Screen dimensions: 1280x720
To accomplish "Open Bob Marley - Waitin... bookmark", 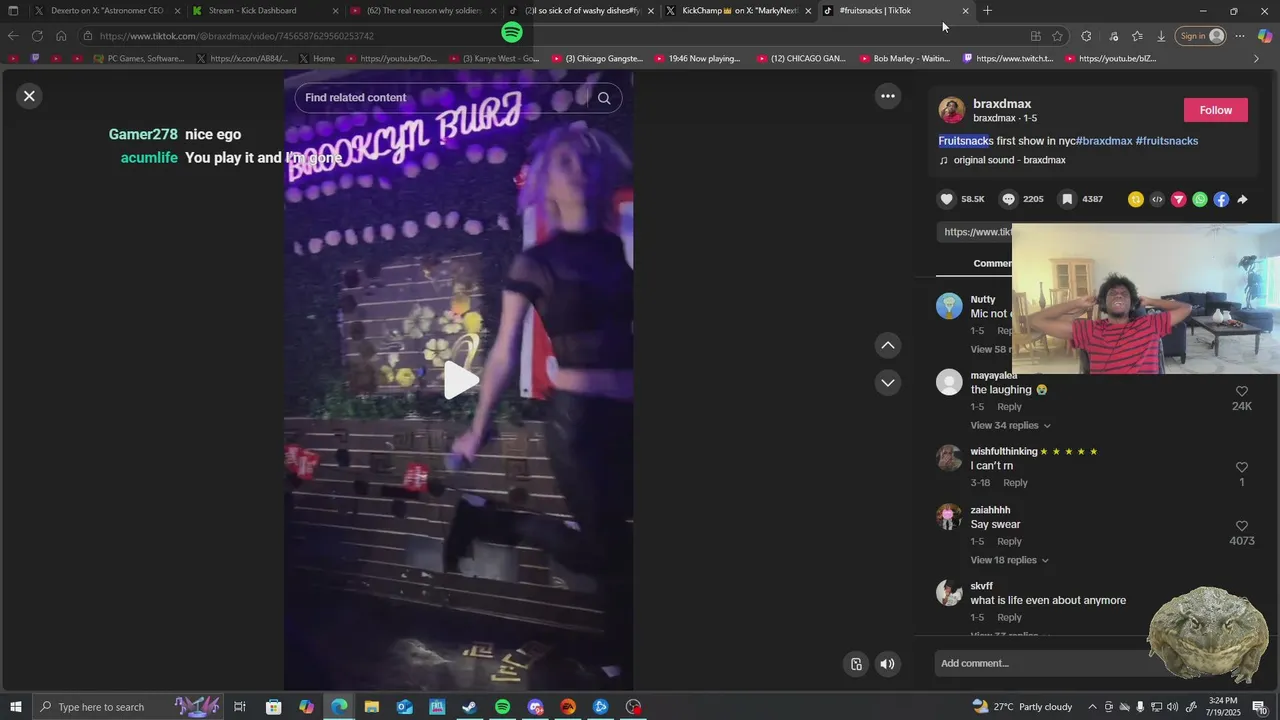I will 904,58.
